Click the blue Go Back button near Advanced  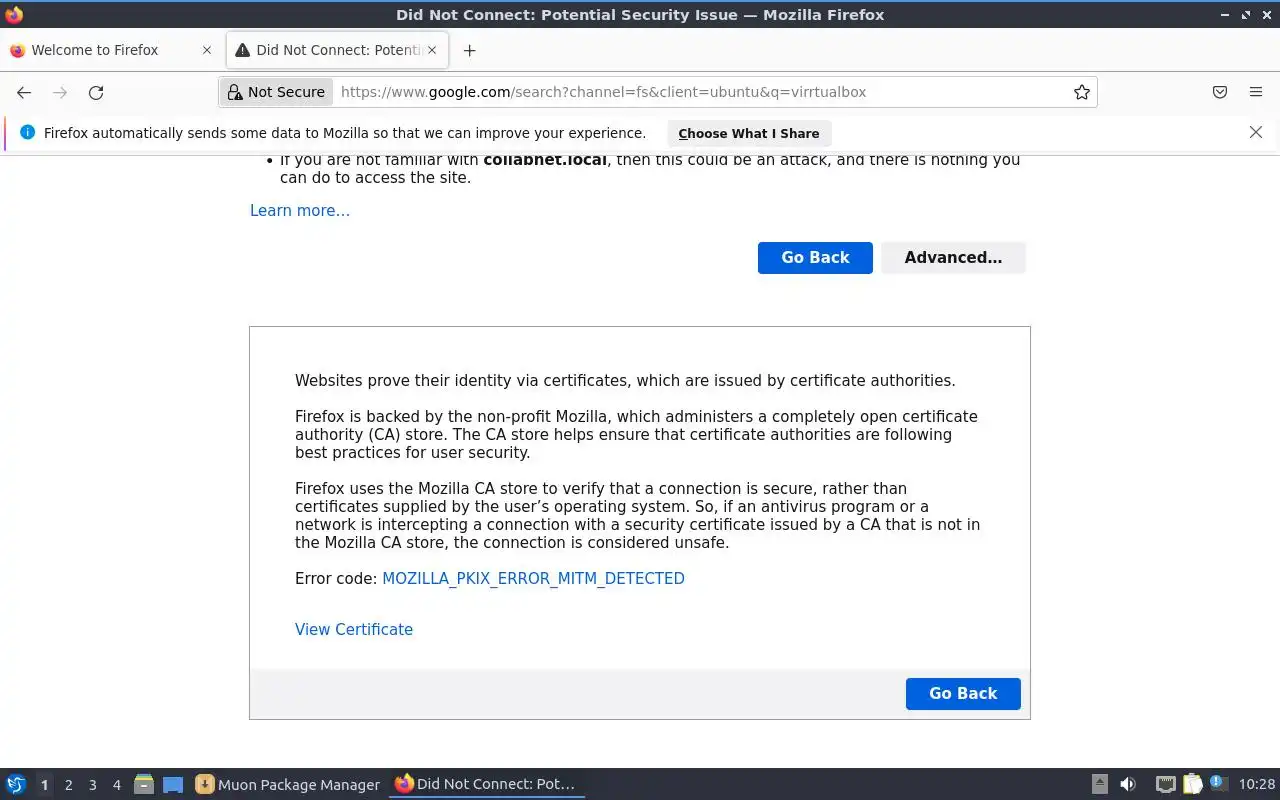click(815, 257)
